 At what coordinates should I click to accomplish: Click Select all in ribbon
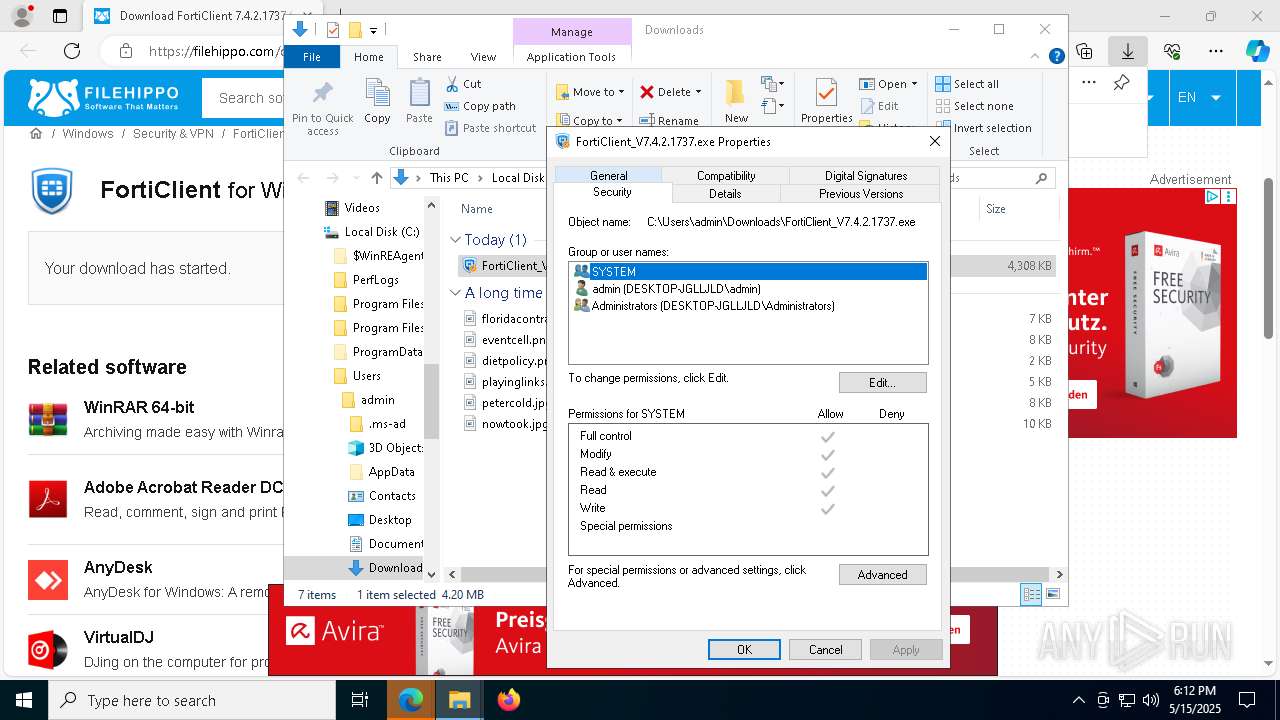[x=967, y=84]
